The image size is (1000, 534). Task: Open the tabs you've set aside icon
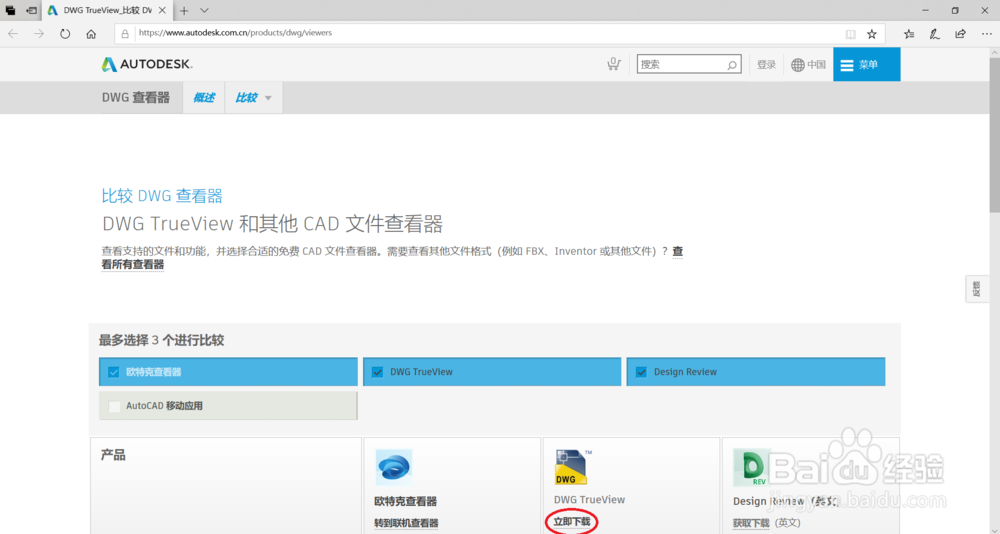10,11
